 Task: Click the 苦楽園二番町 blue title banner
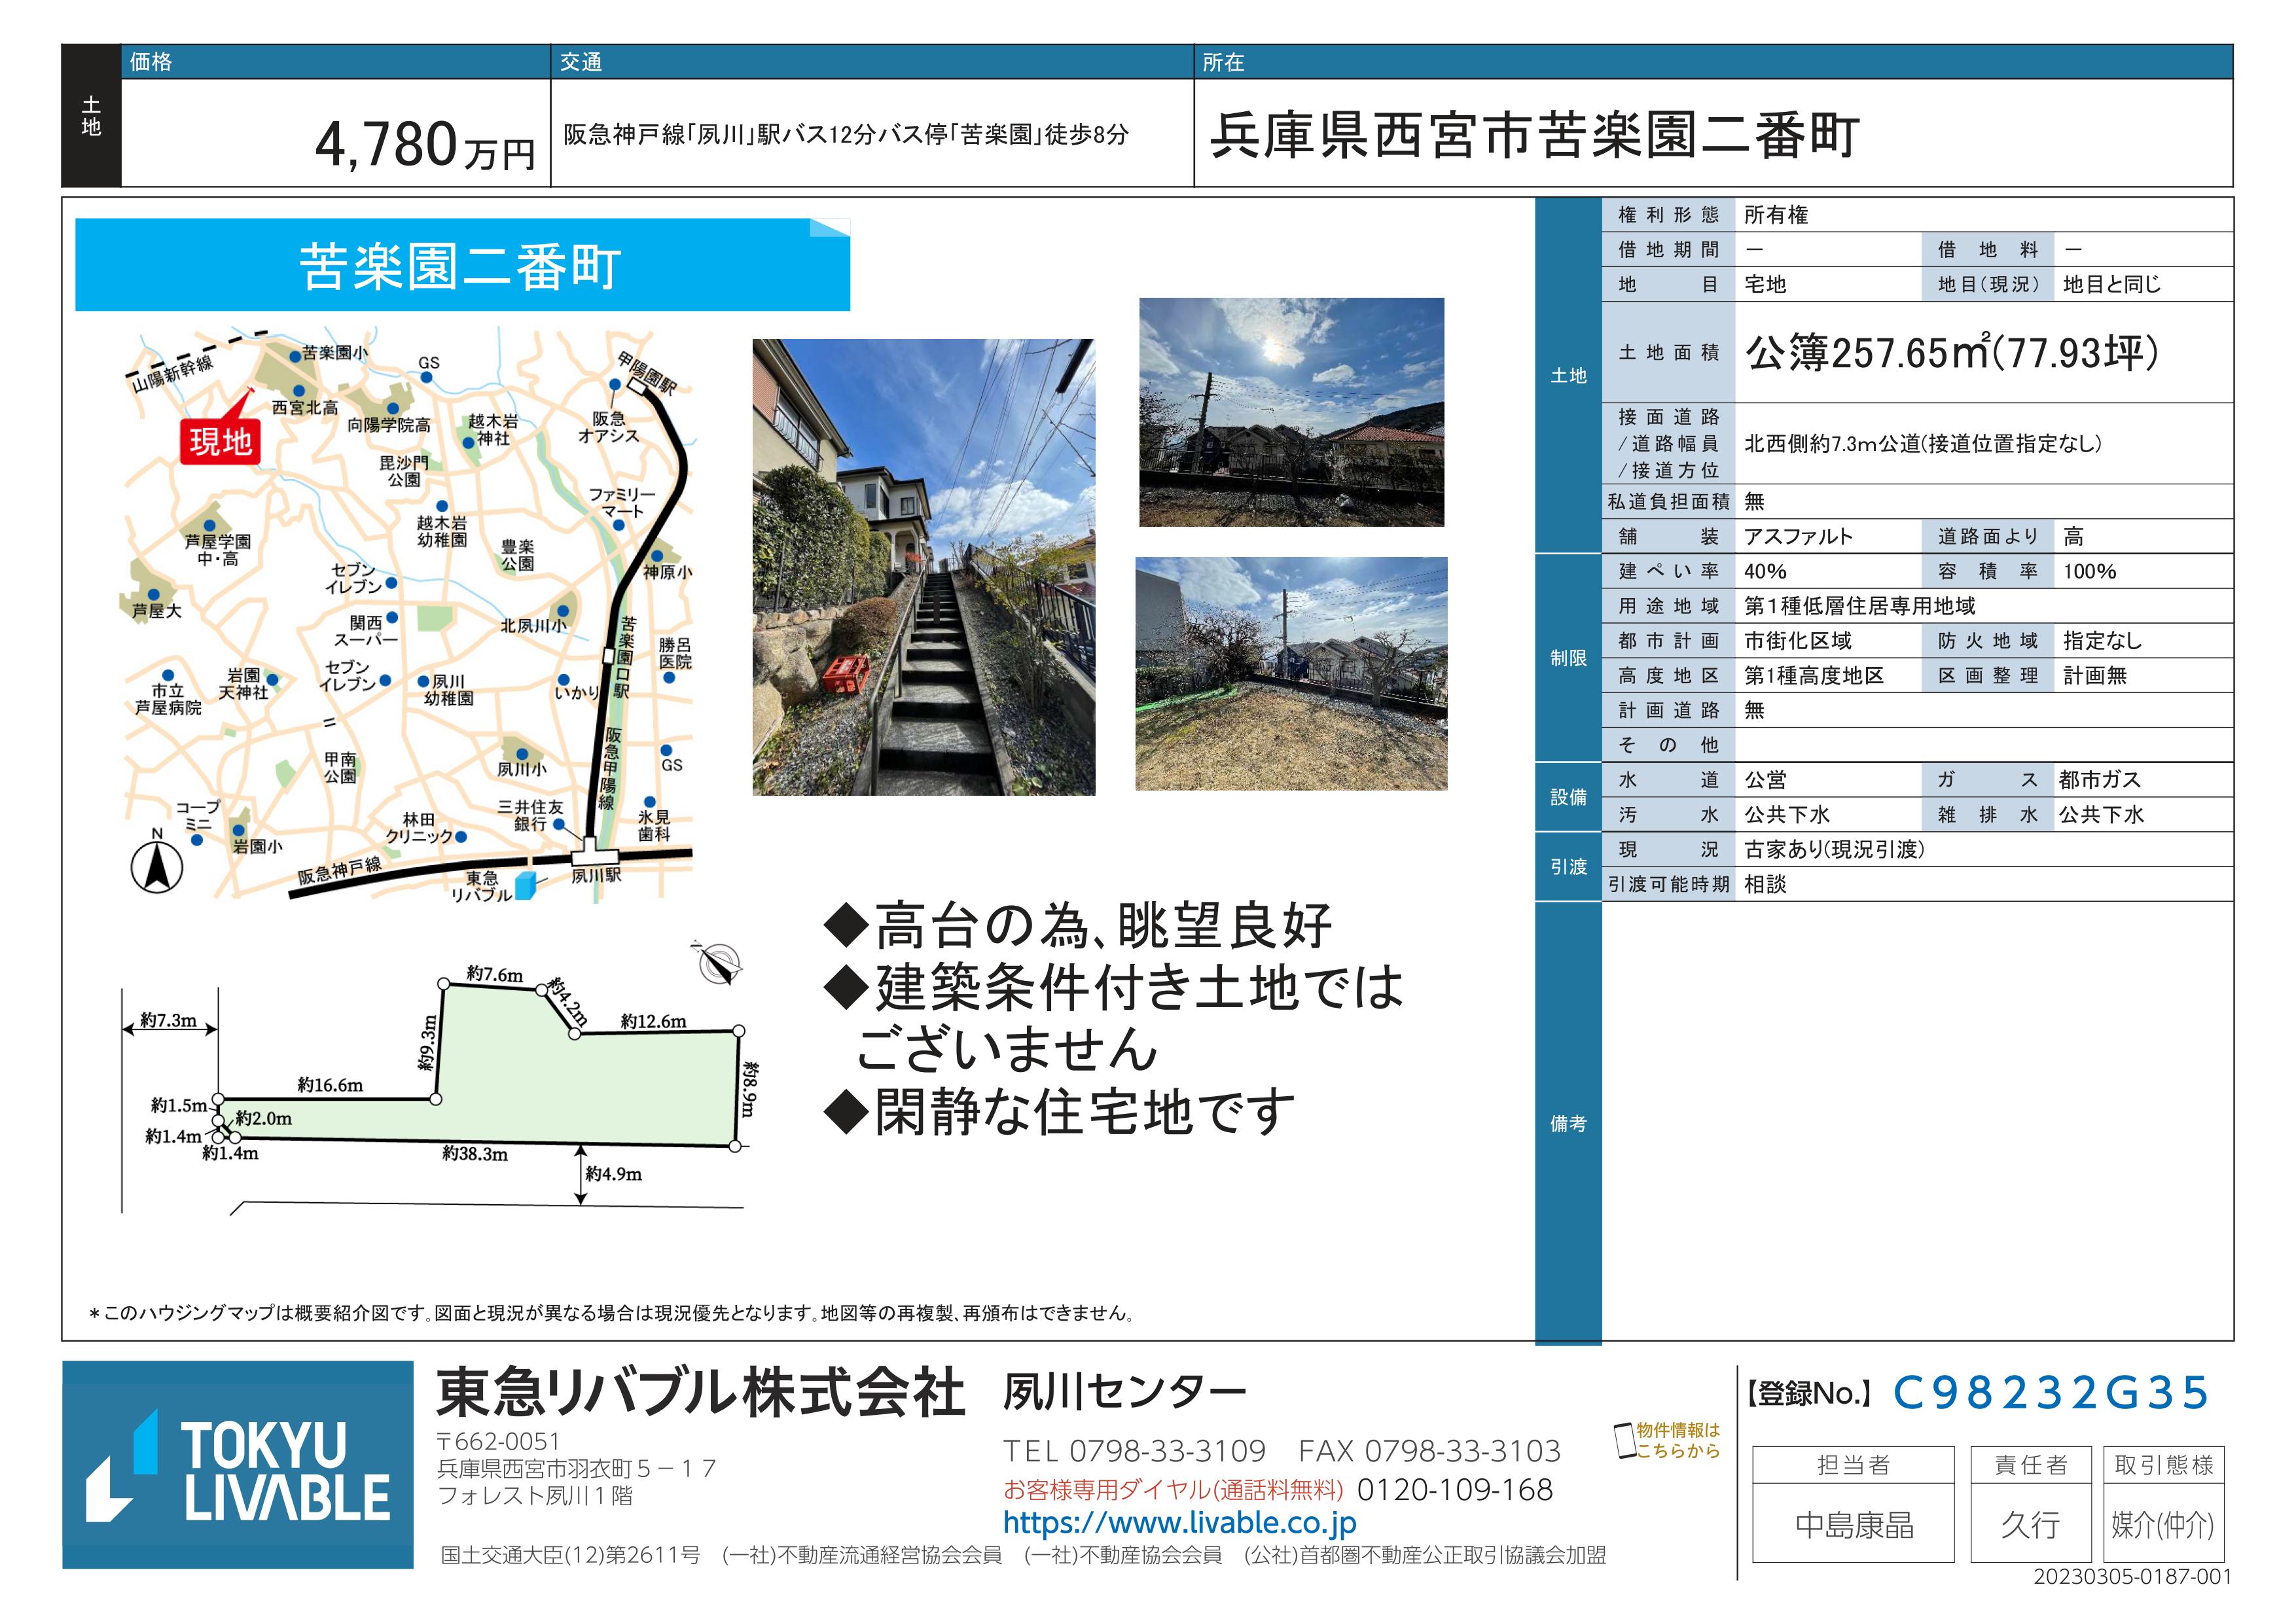462,266
